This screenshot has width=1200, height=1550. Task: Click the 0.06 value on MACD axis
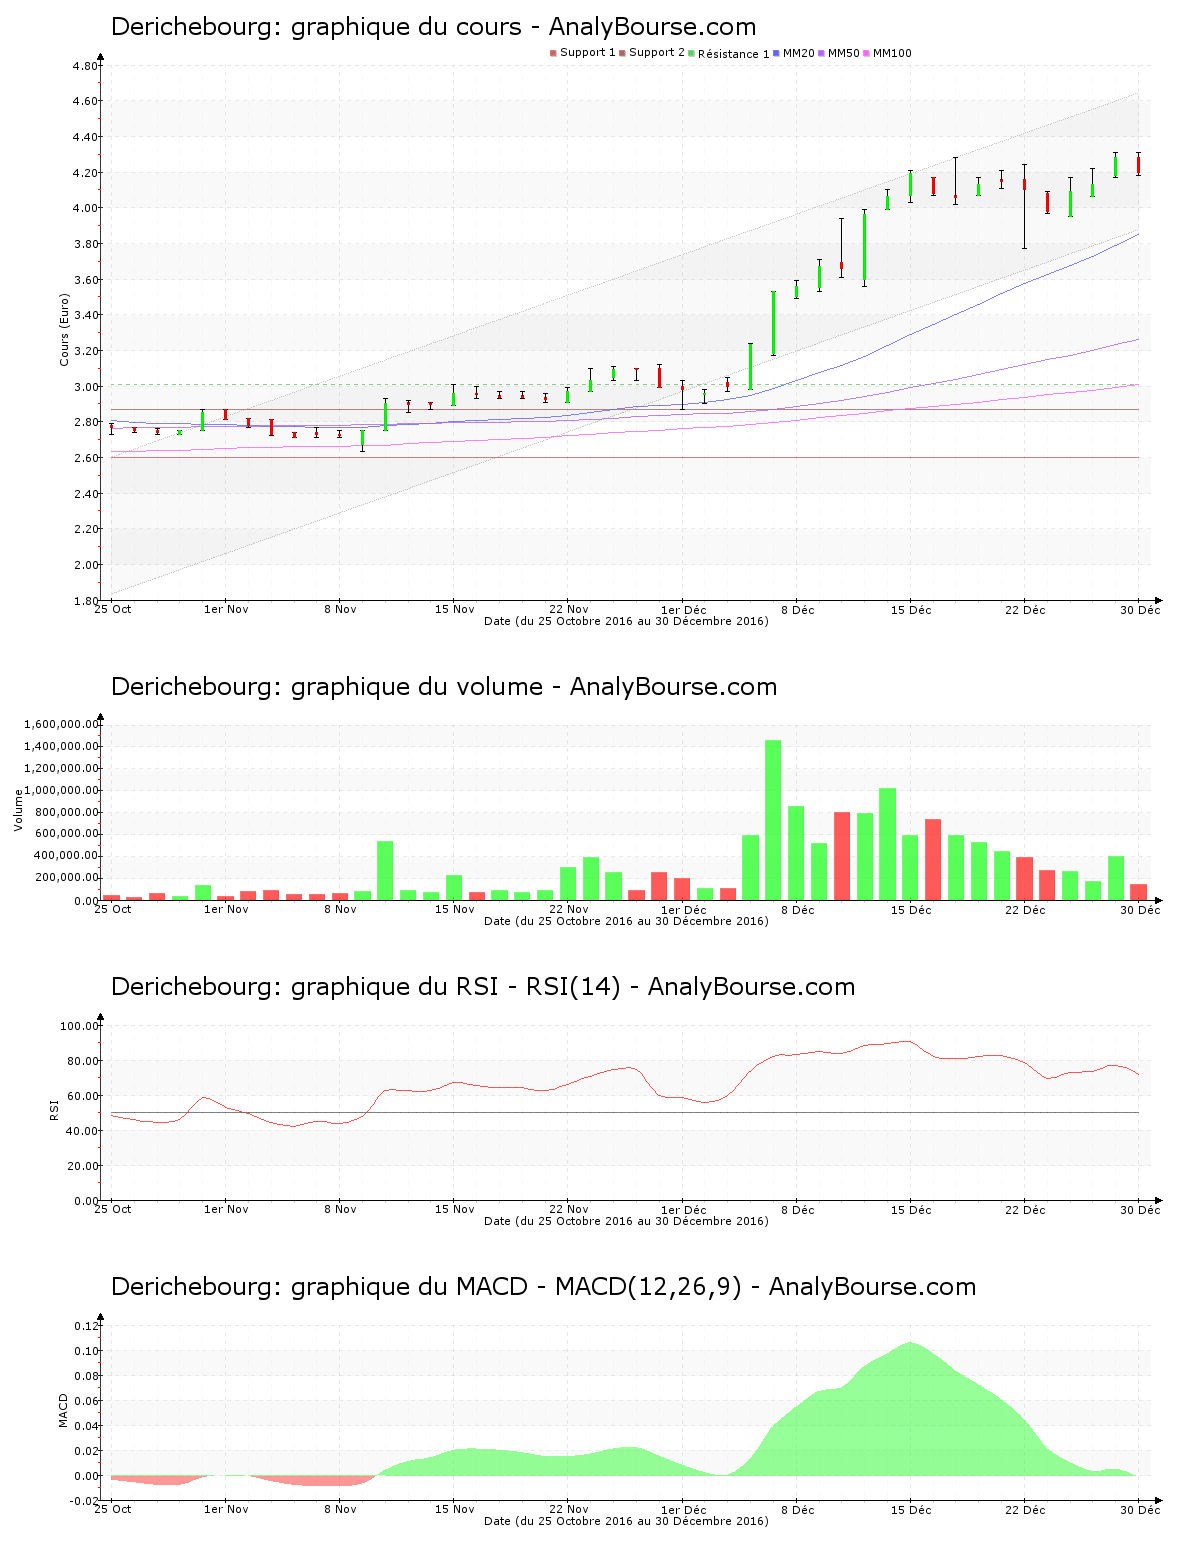(87, 1401)
